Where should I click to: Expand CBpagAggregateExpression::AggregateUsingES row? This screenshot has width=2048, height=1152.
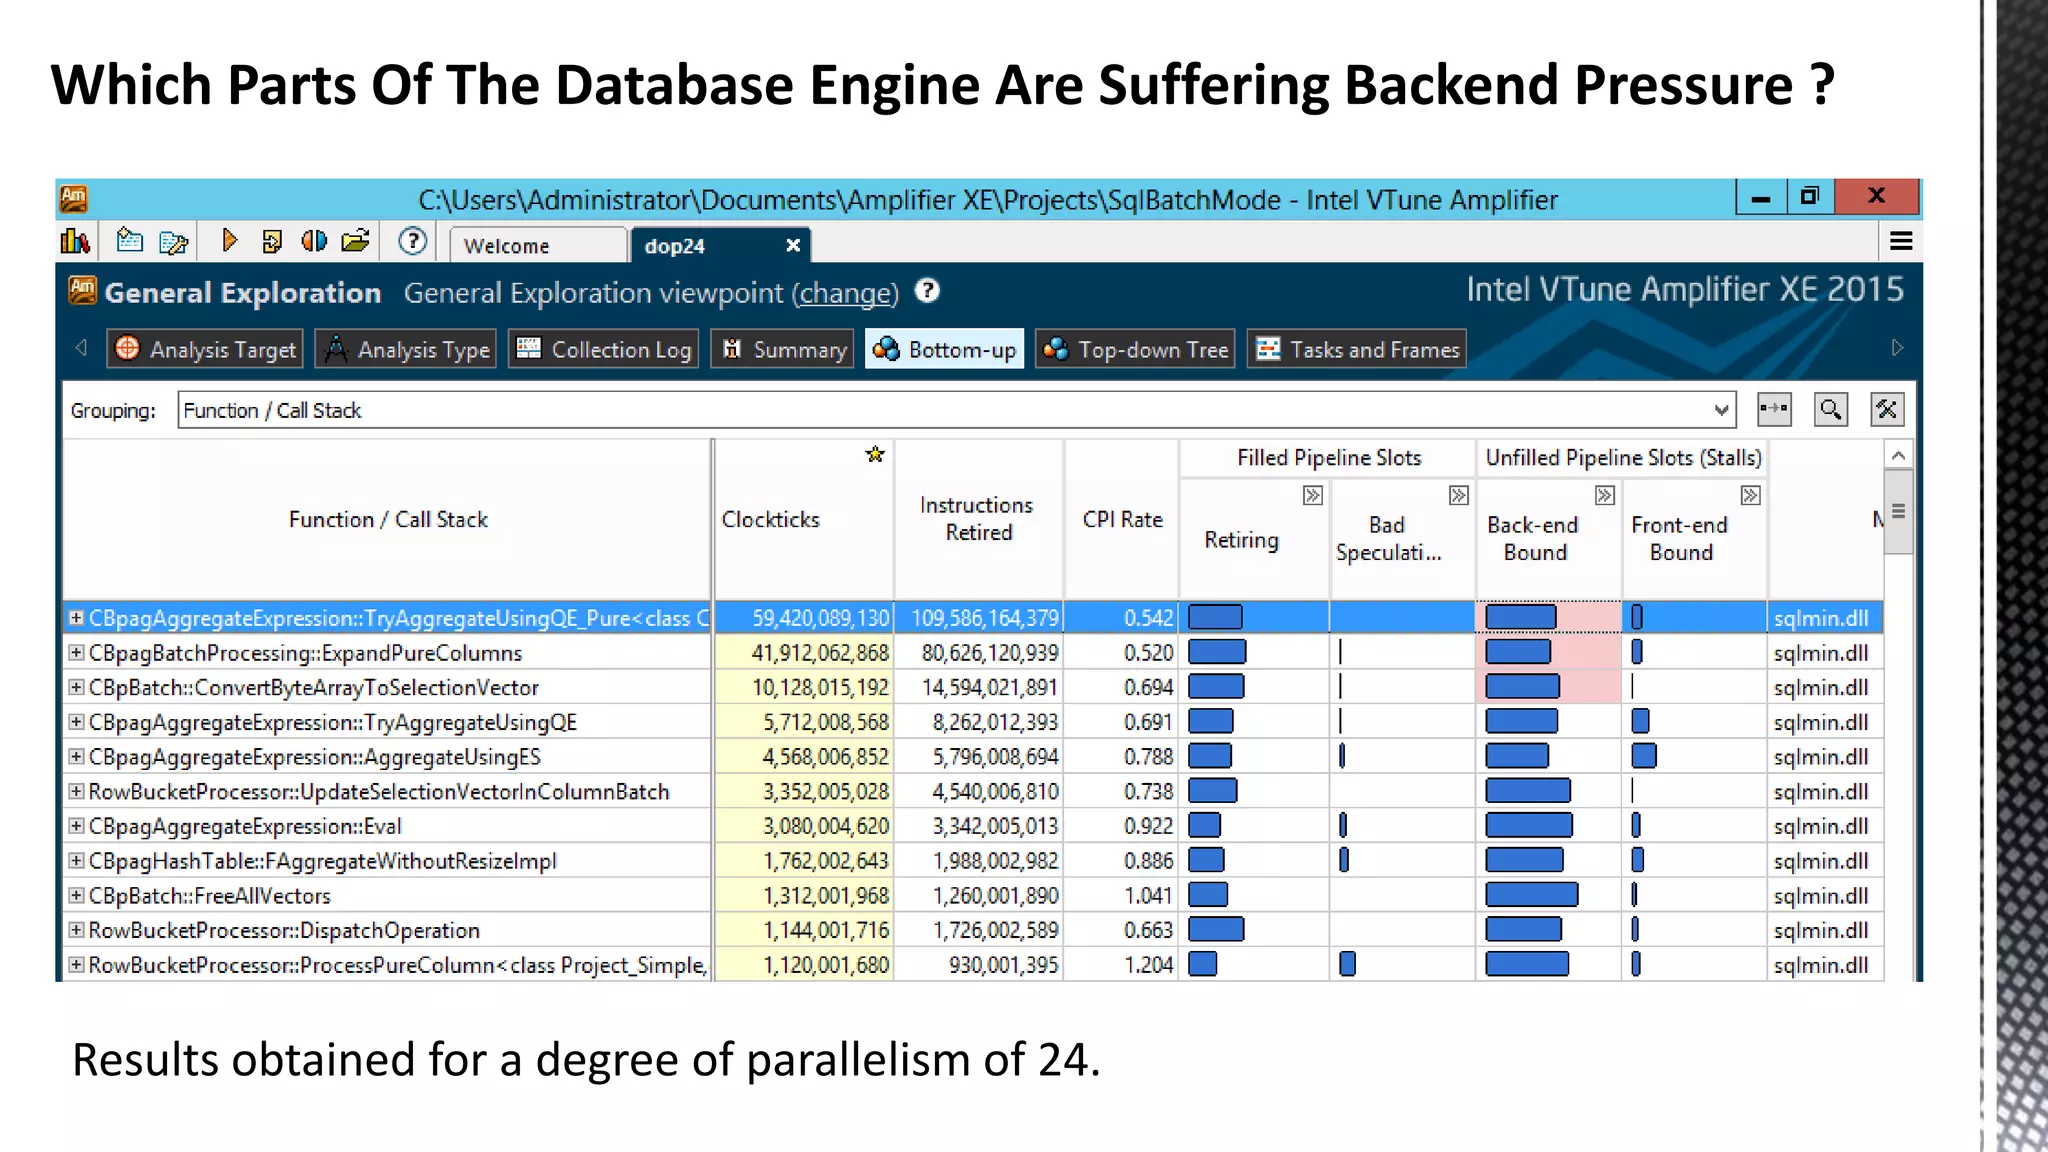click(x=76, y=756)
